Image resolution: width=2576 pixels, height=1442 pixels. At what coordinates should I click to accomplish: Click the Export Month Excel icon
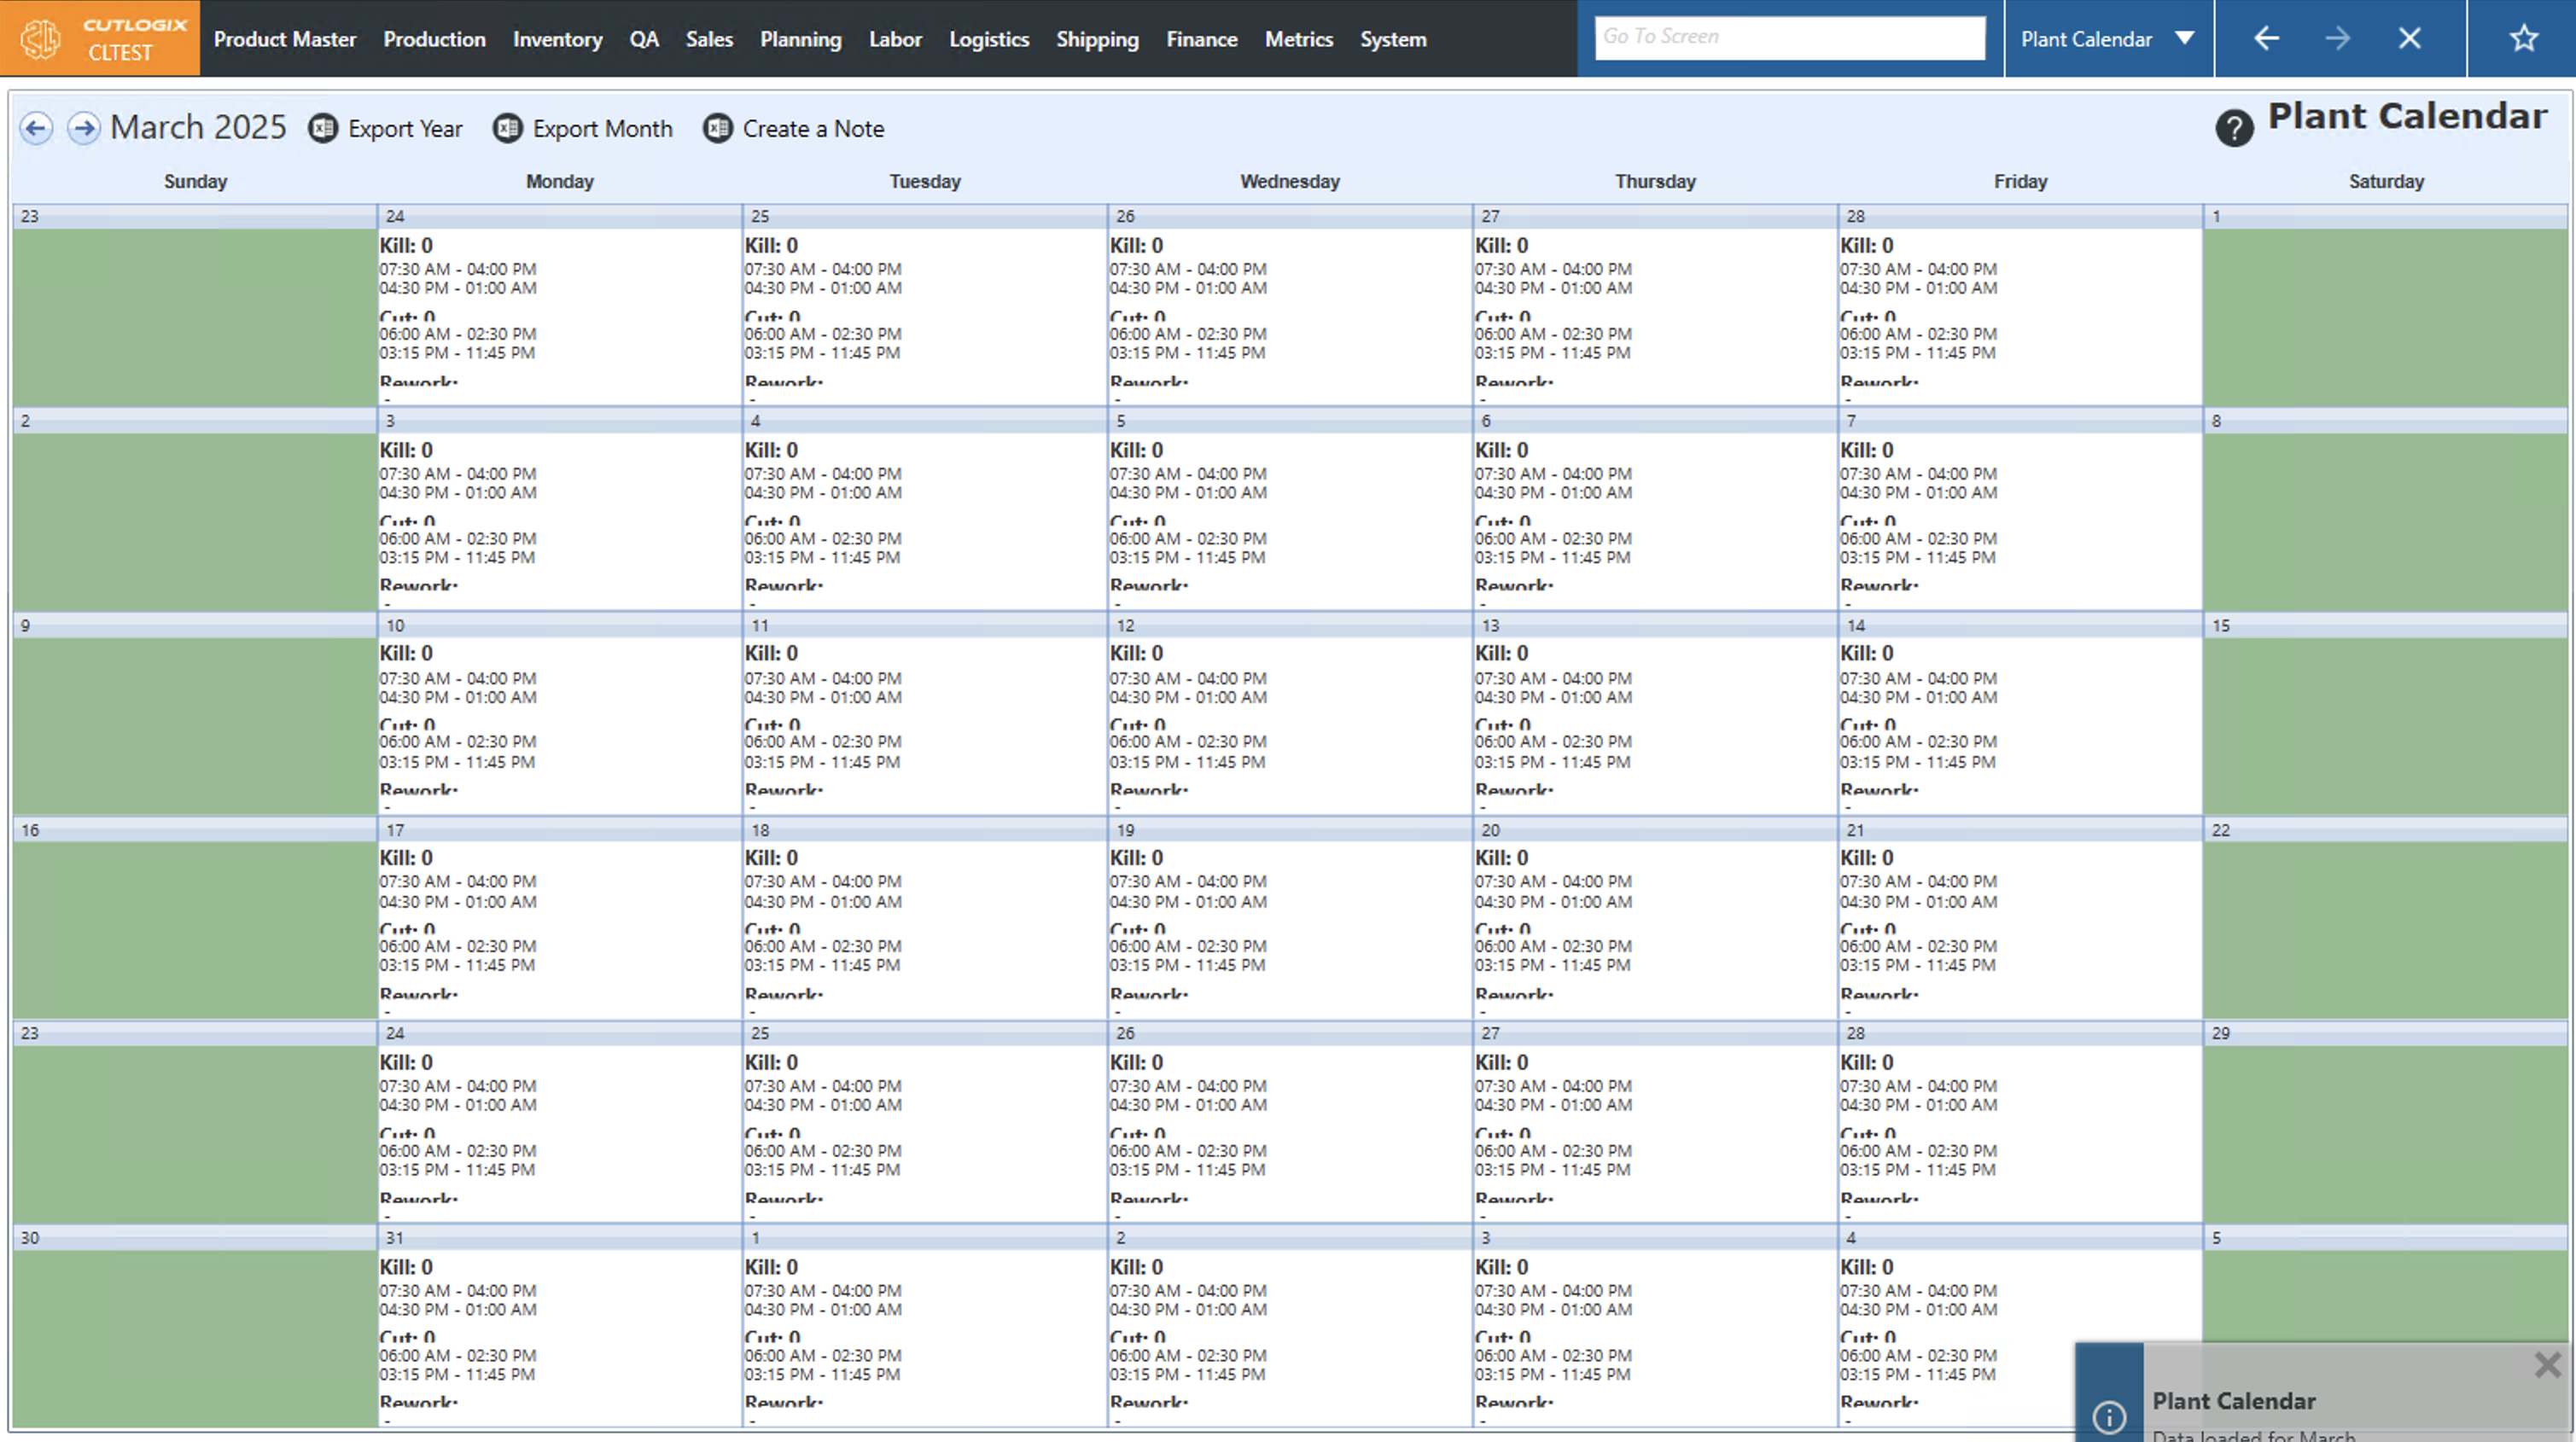[x=508, y=128]
